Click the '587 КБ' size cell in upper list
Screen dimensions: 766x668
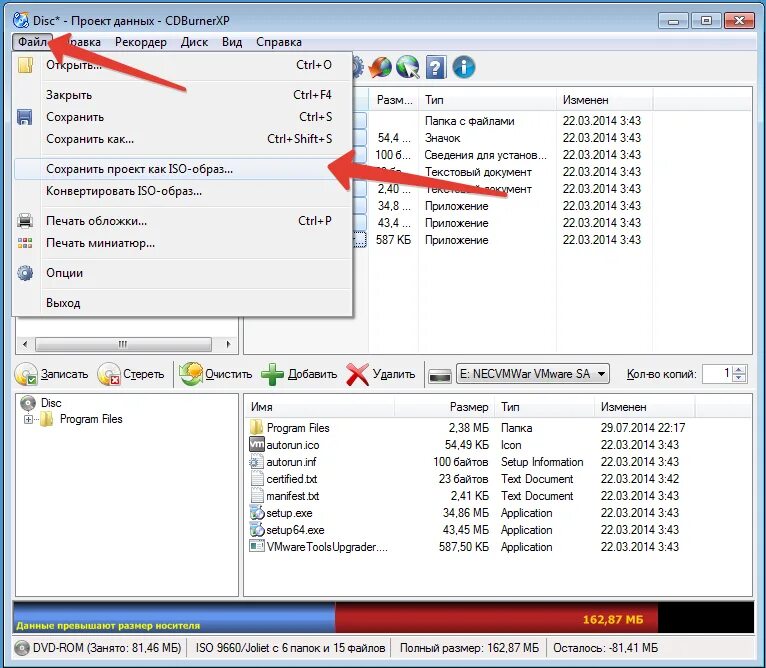(393, 240)
